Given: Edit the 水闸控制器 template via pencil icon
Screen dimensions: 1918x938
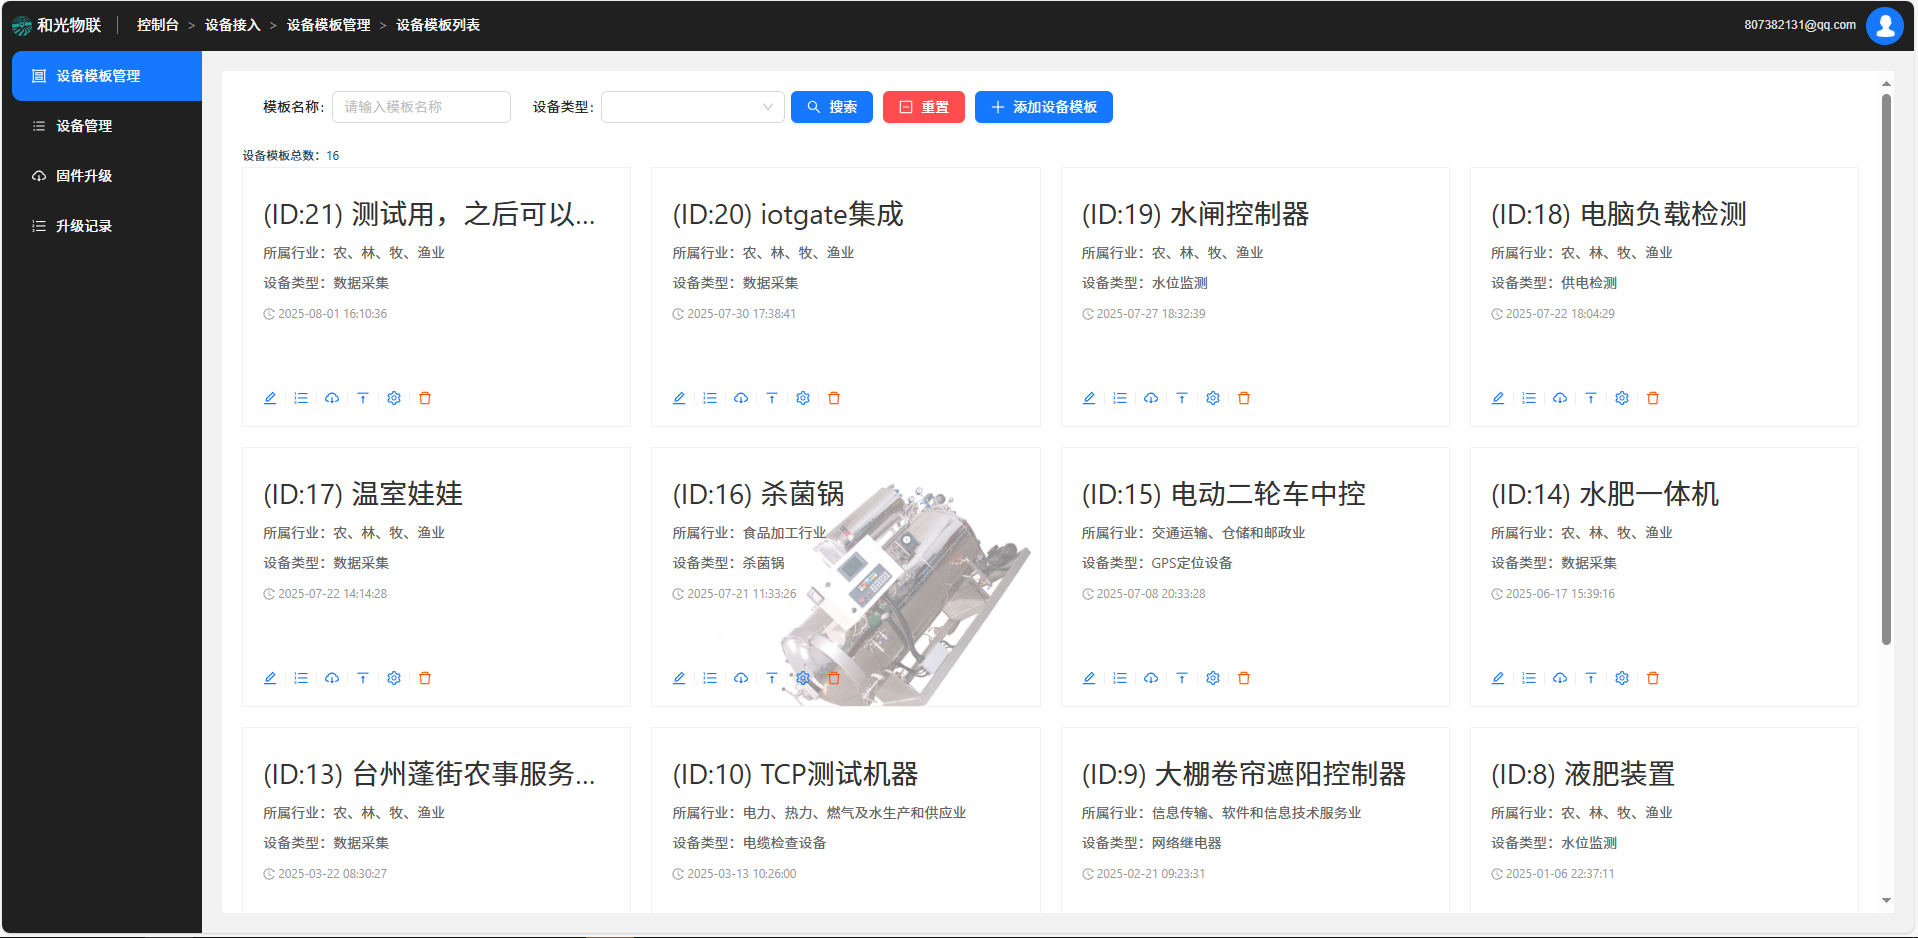Looking at the screenshot, I should [x=1089, y=398].
